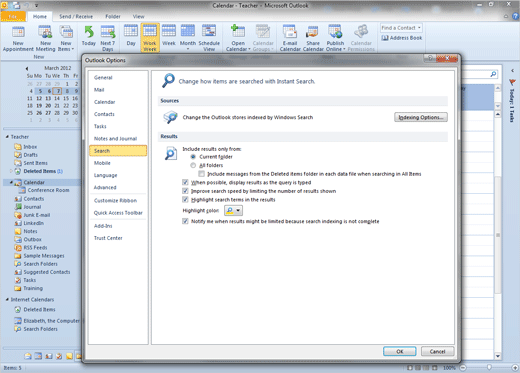Select Customize Ribbon category
The width and height of the screenshot is (520, 373).
click(x=118, y=200)
